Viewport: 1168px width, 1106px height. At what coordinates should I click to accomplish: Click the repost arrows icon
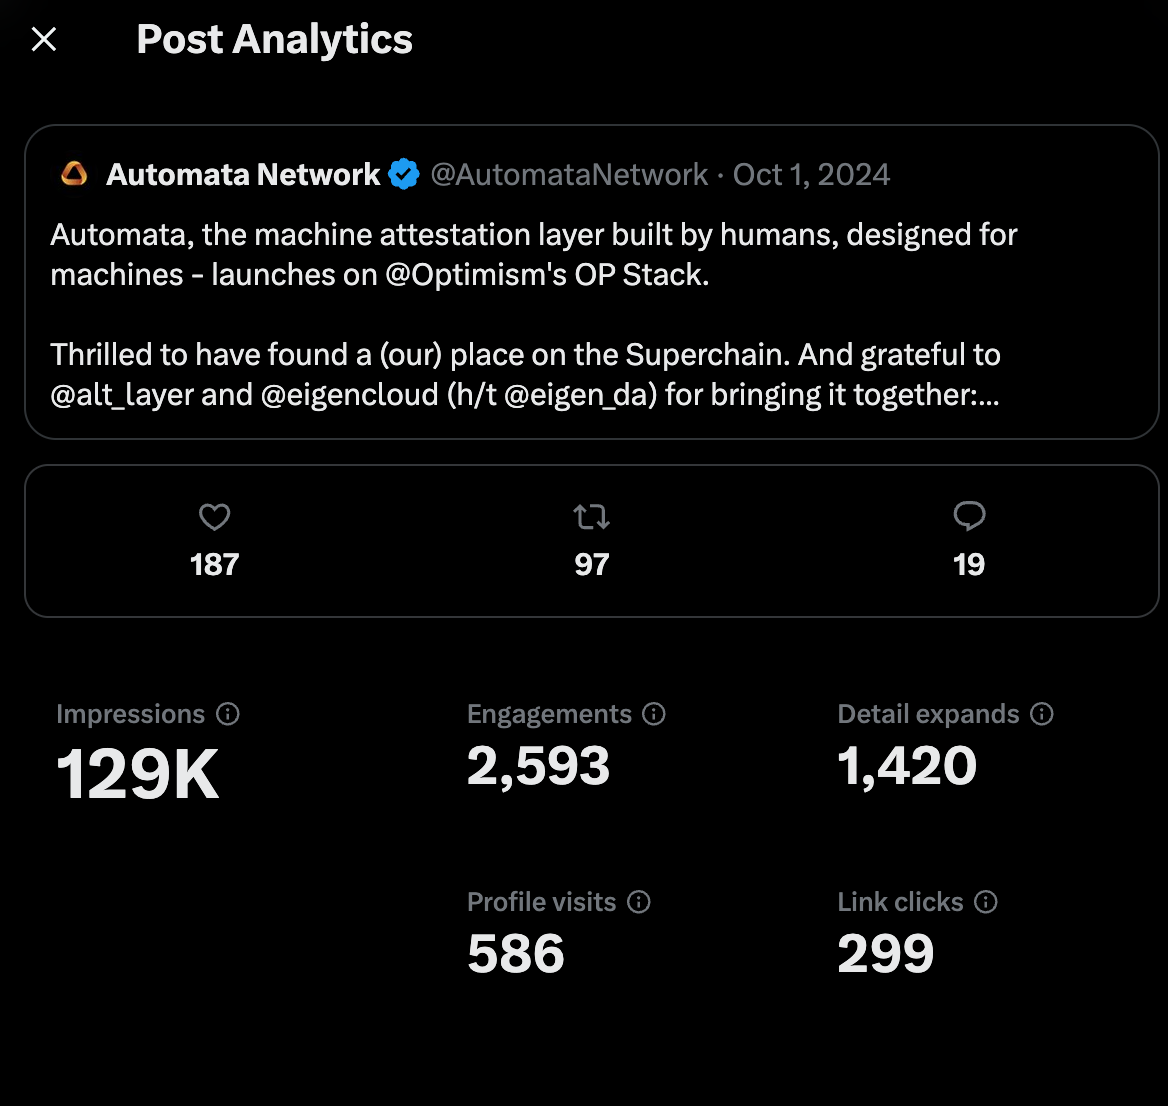click(x=591, y=517)
